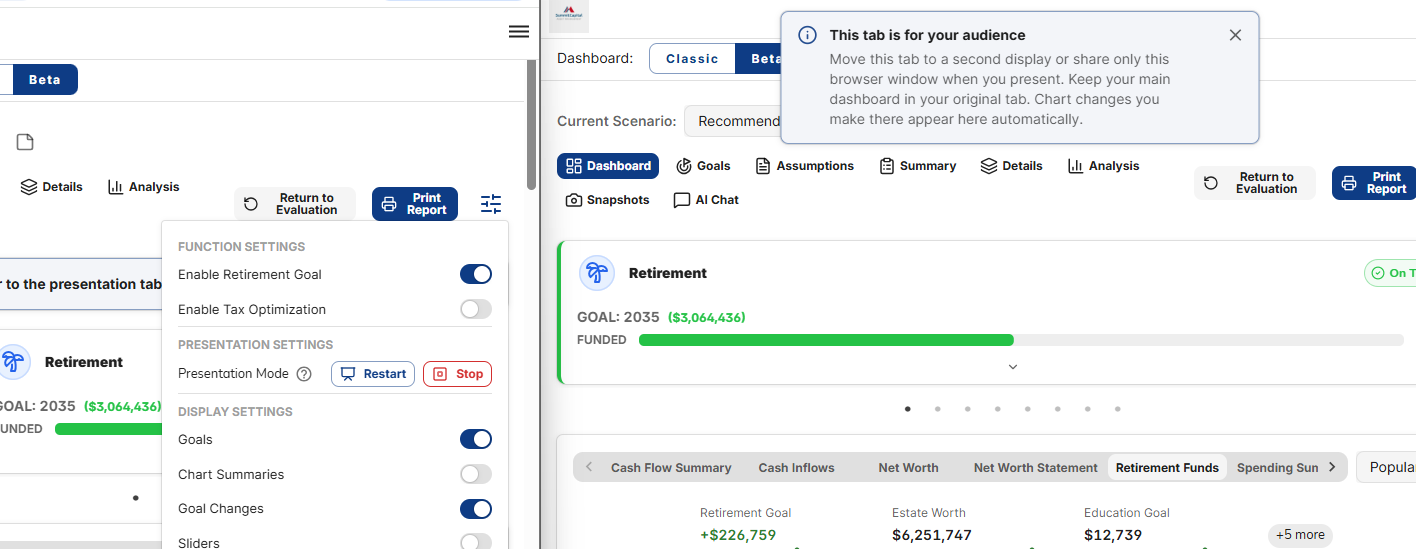Click the right arrow of chart tabs
1416x549 pixels.
pyautogui.click(x=1332, y=467)
